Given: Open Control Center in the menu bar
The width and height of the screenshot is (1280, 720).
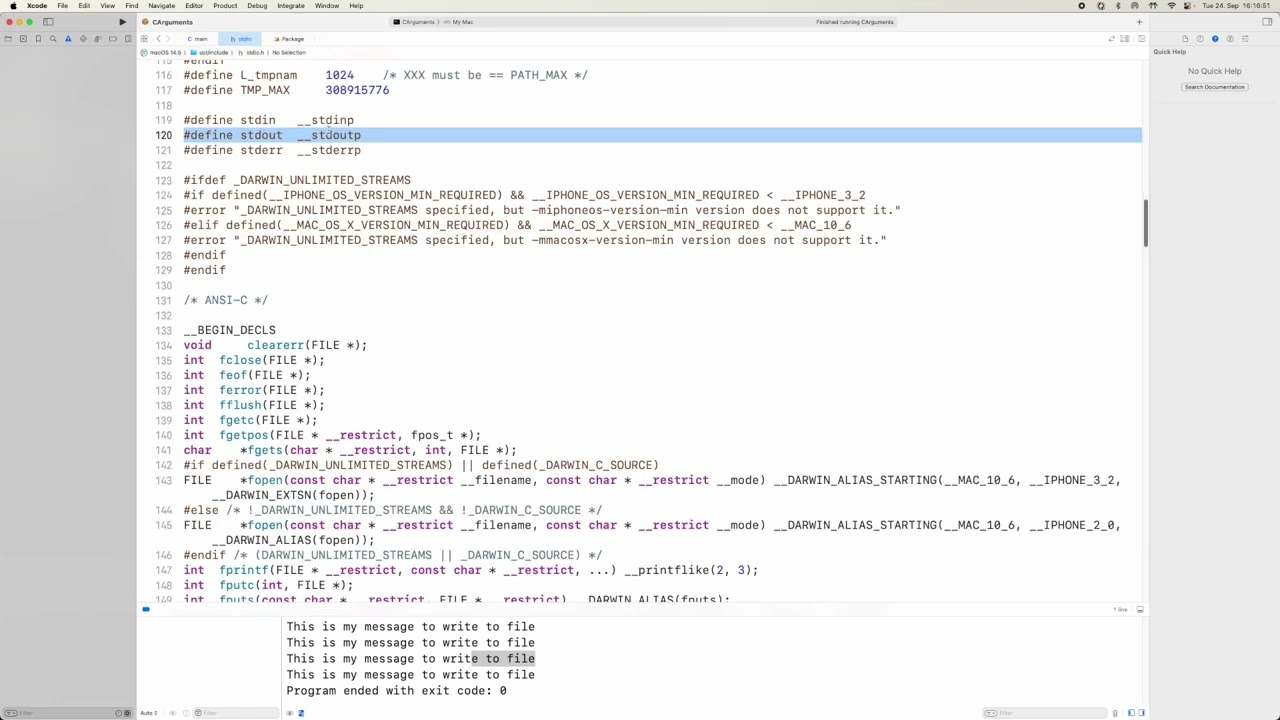Looking at the screenshot, I should click(1189, 6).
